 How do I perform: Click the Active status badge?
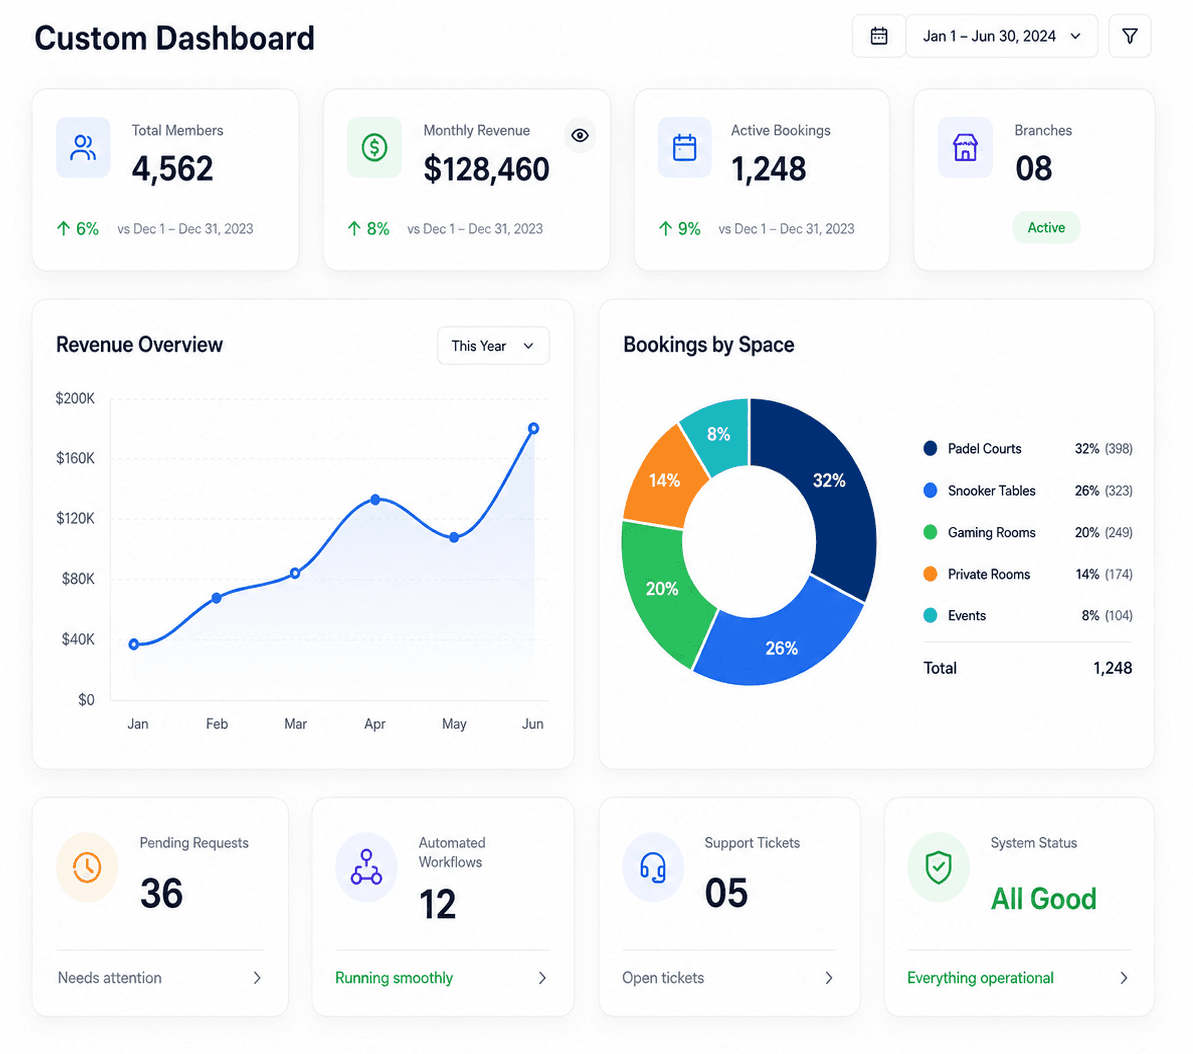click(1046, 228)
